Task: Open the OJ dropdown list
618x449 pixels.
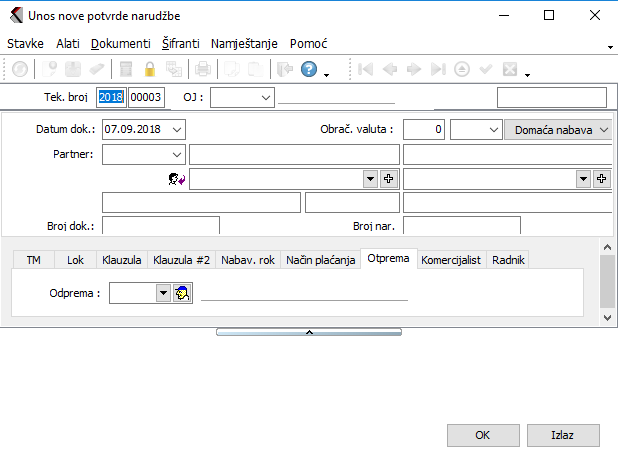Action: 265,97
